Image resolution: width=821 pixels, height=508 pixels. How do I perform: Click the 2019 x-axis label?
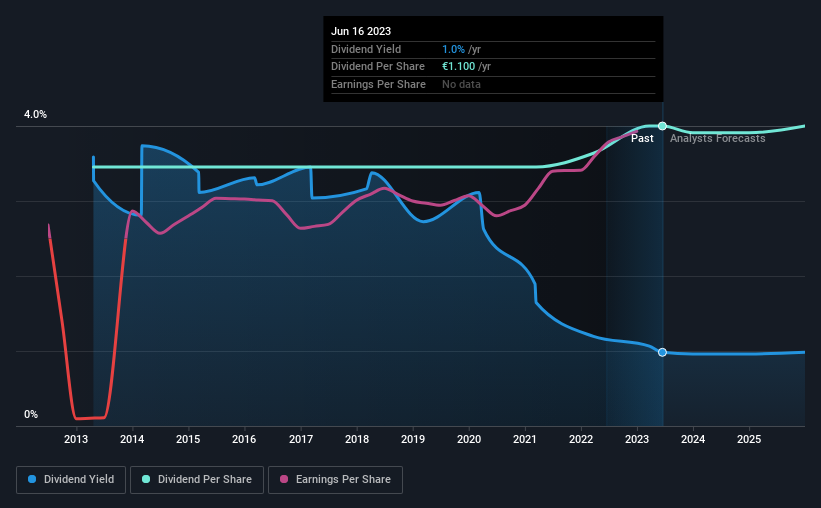(x=413, y=439)
